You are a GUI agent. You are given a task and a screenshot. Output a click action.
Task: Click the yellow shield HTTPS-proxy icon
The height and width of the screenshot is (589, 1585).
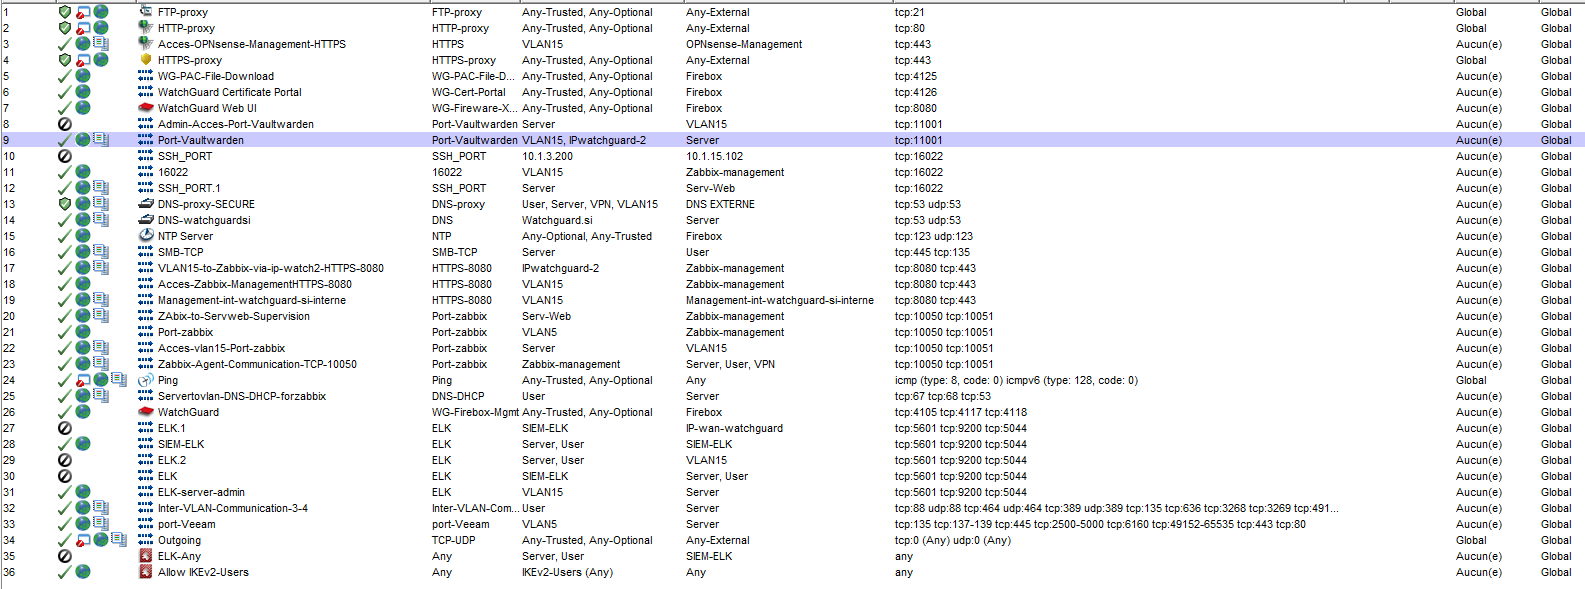pos(146,60)
